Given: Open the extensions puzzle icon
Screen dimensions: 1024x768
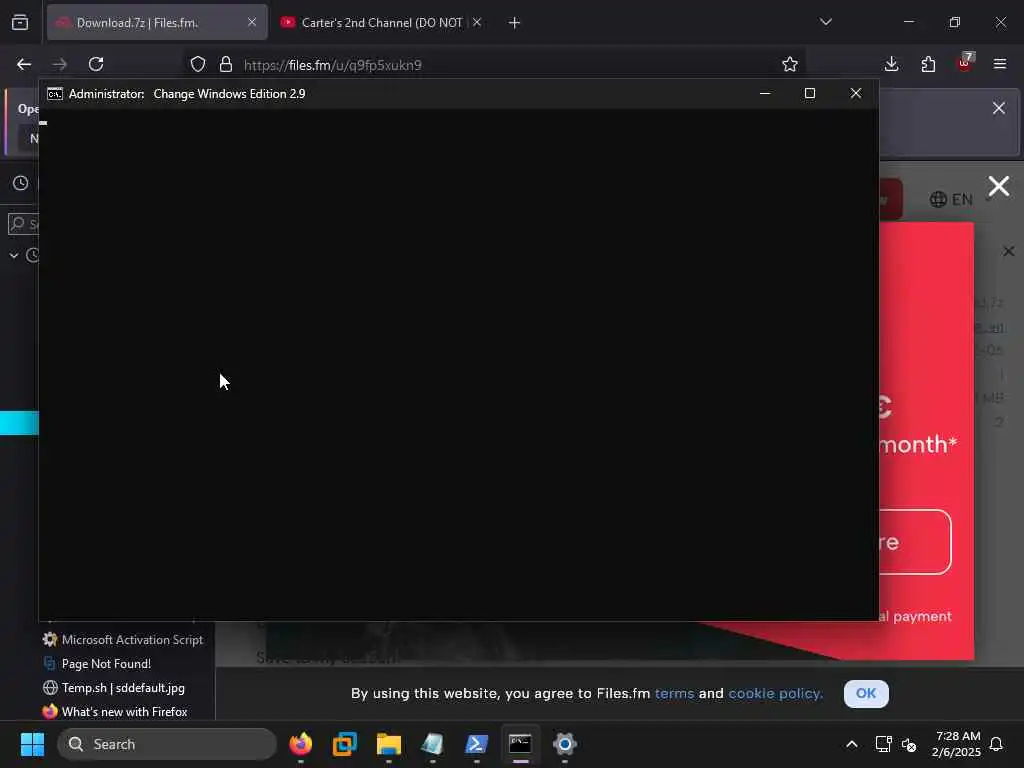Looking at the screenshot, I should 928,64.
